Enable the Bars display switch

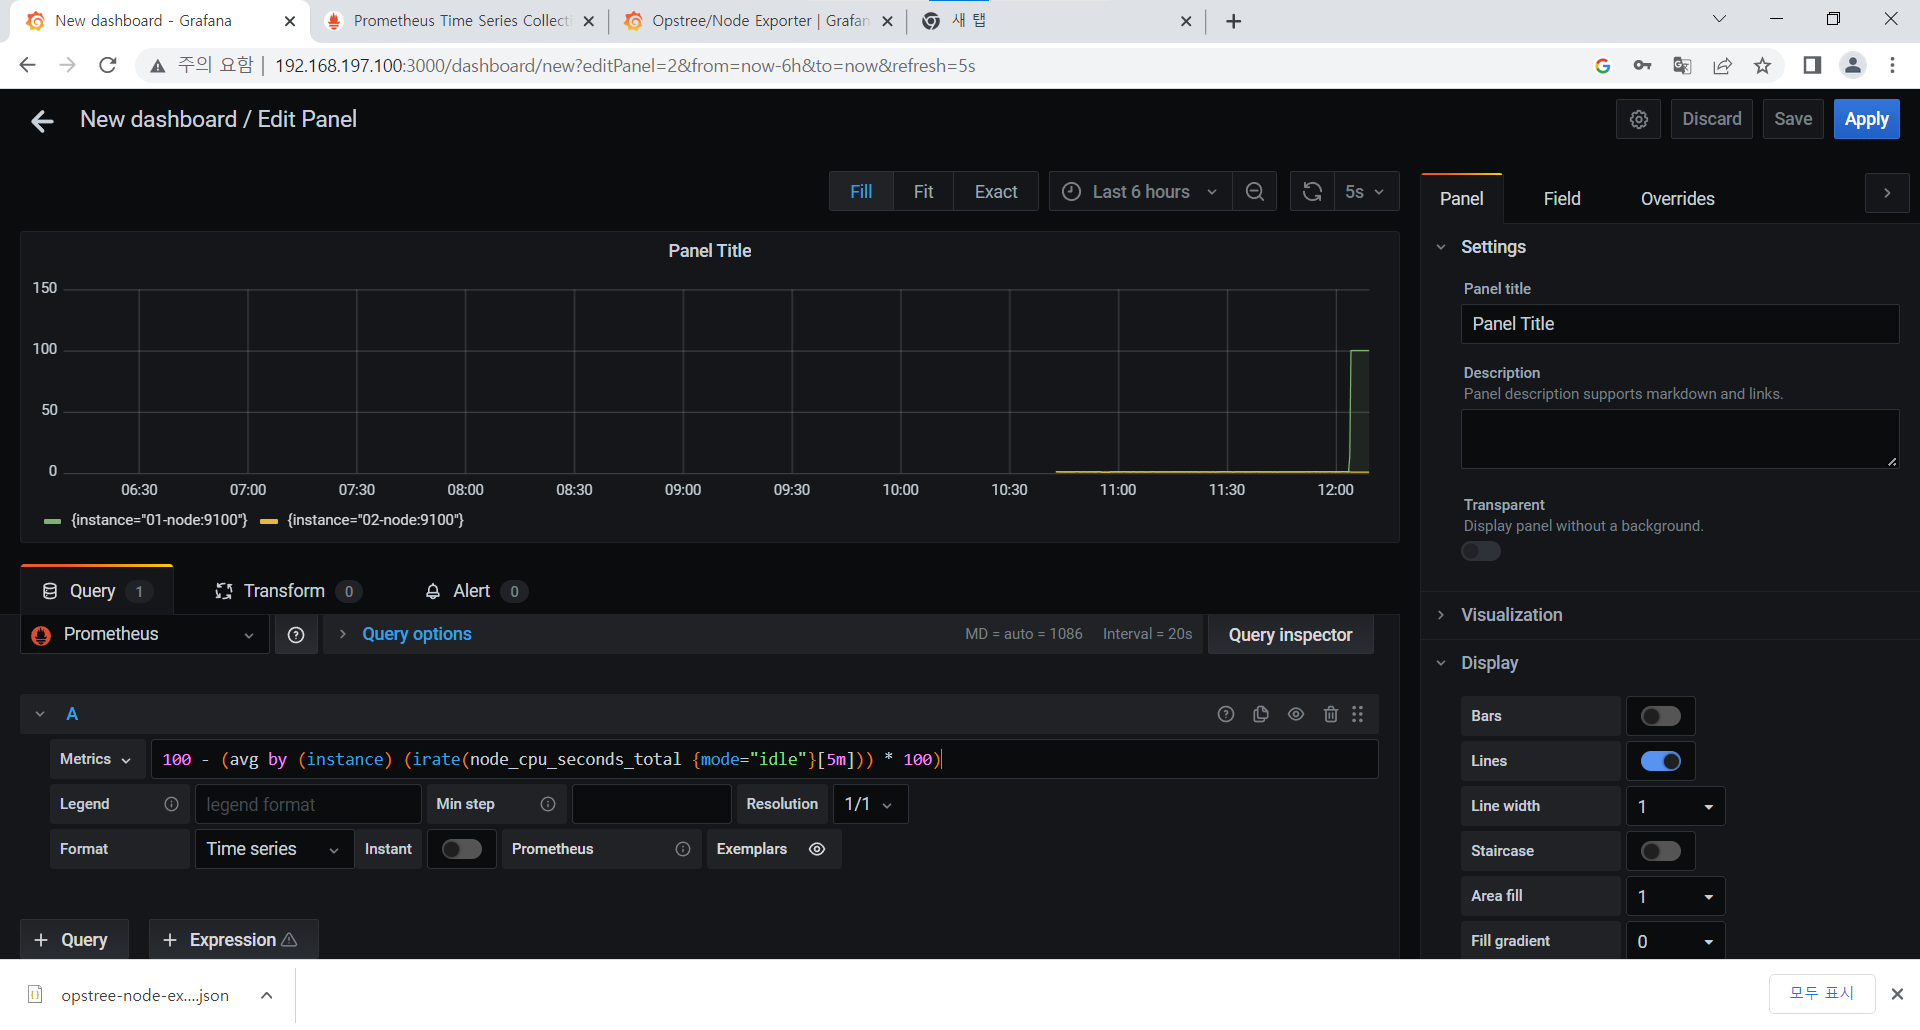coord(1661,716)
